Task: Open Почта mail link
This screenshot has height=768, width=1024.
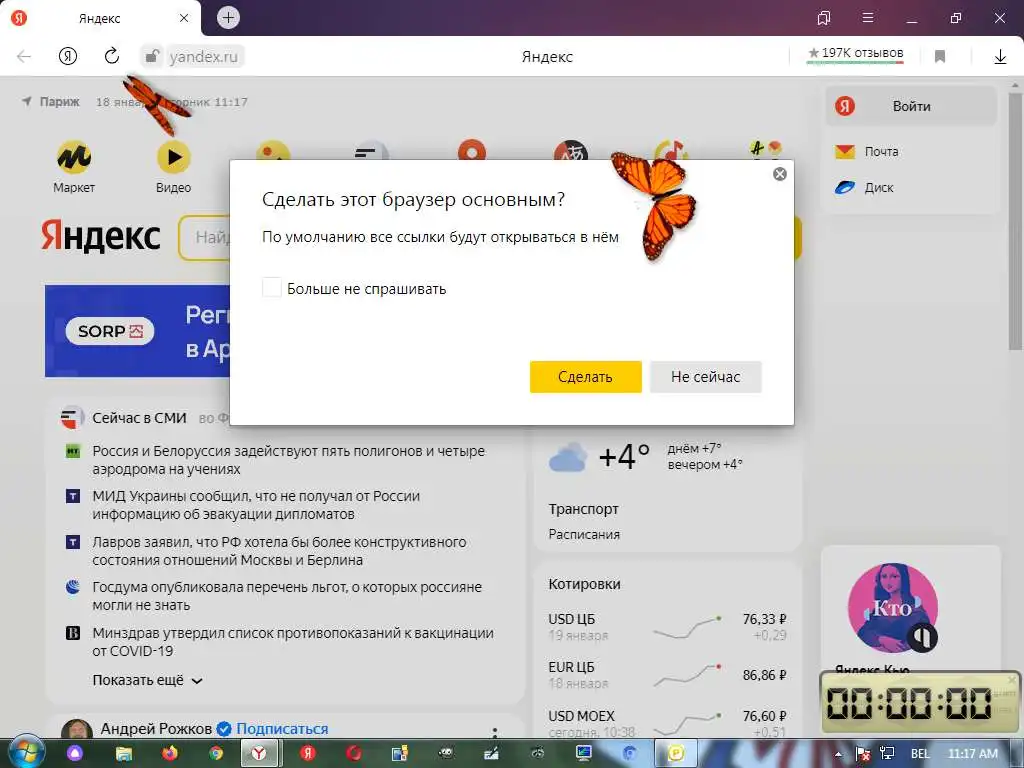Action: [x=867, y=152]
